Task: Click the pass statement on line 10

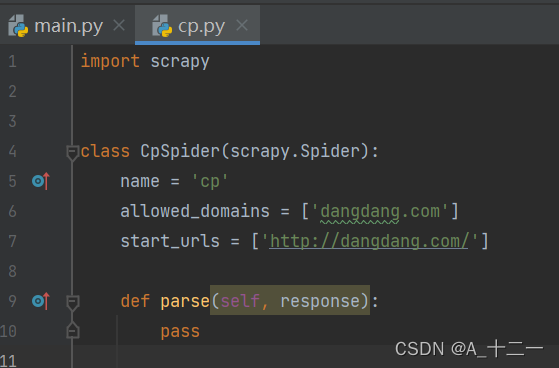Action: click(180, 332)
